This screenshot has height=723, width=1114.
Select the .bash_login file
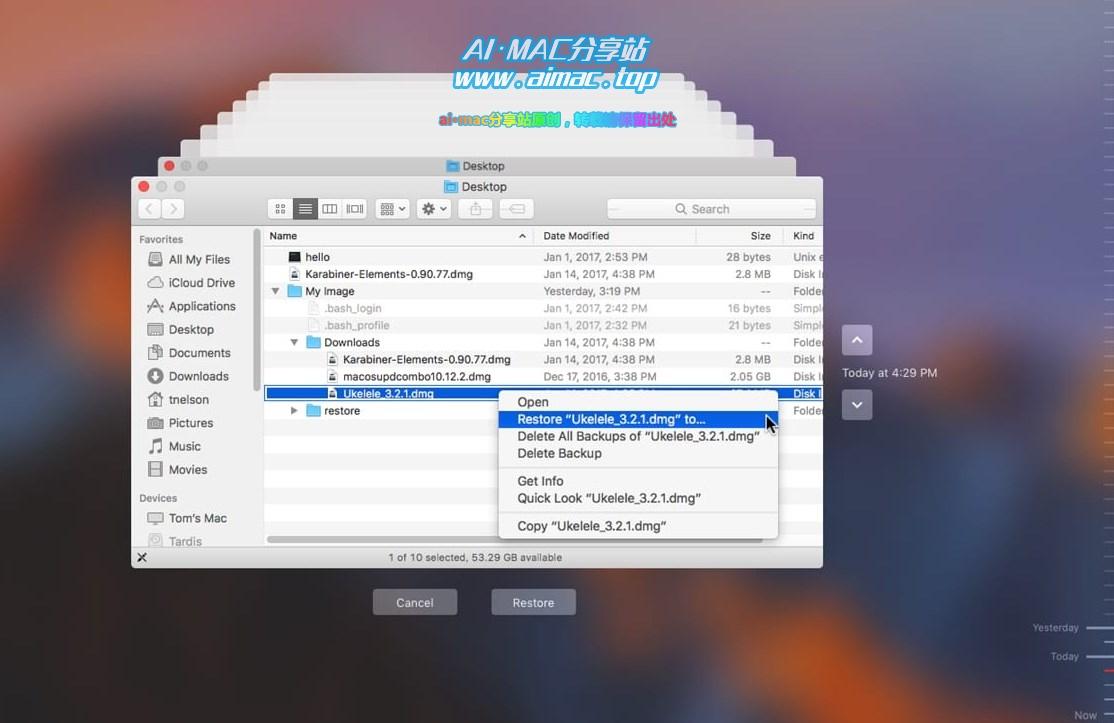pyautogui.click(x=544, y=308)
